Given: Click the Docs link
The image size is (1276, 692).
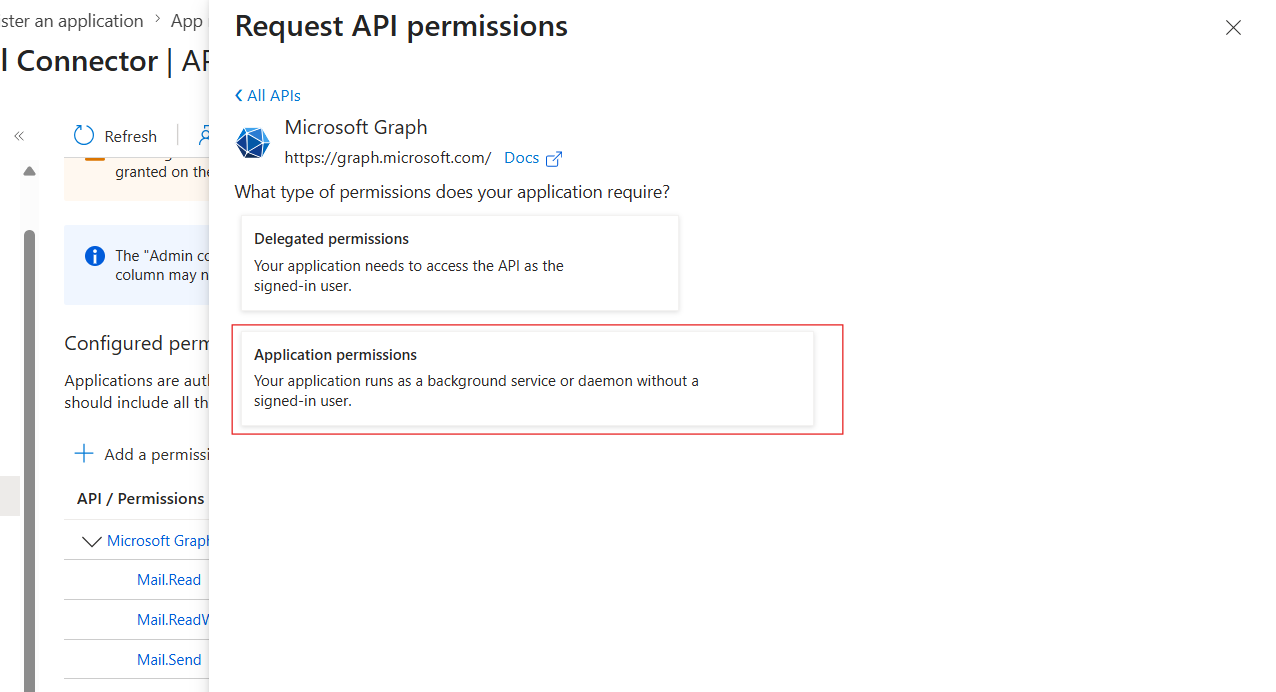Looking at the screenshot, I should (521, 158).
